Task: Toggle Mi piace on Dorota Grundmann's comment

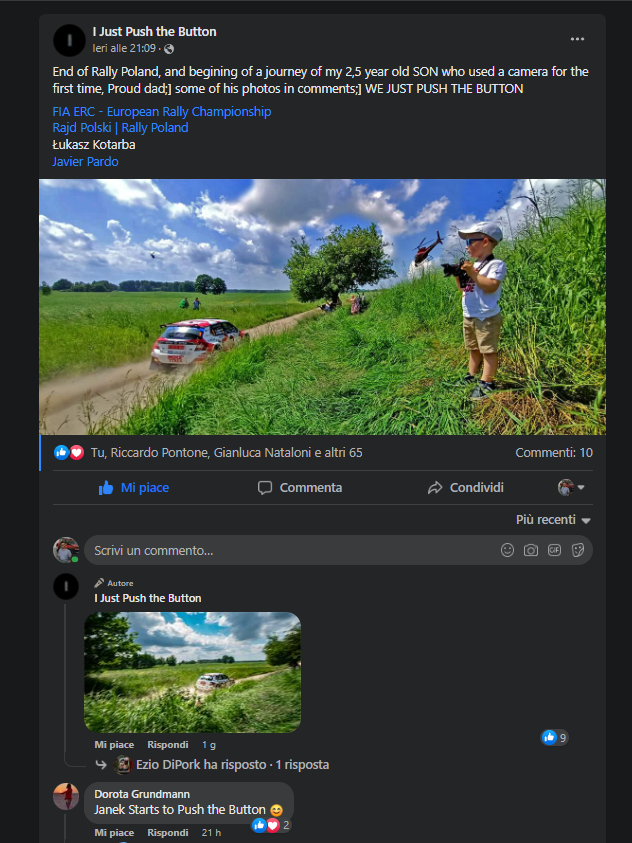Action: pyautogui.click(x=114, y=833)
